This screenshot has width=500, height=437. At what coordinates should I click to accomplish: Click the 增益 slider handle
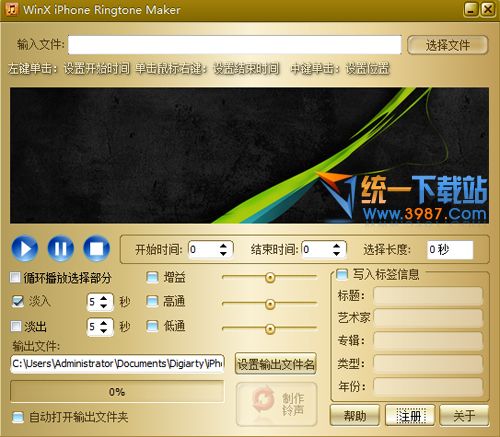pyautogui.click(x=270, y=277)
